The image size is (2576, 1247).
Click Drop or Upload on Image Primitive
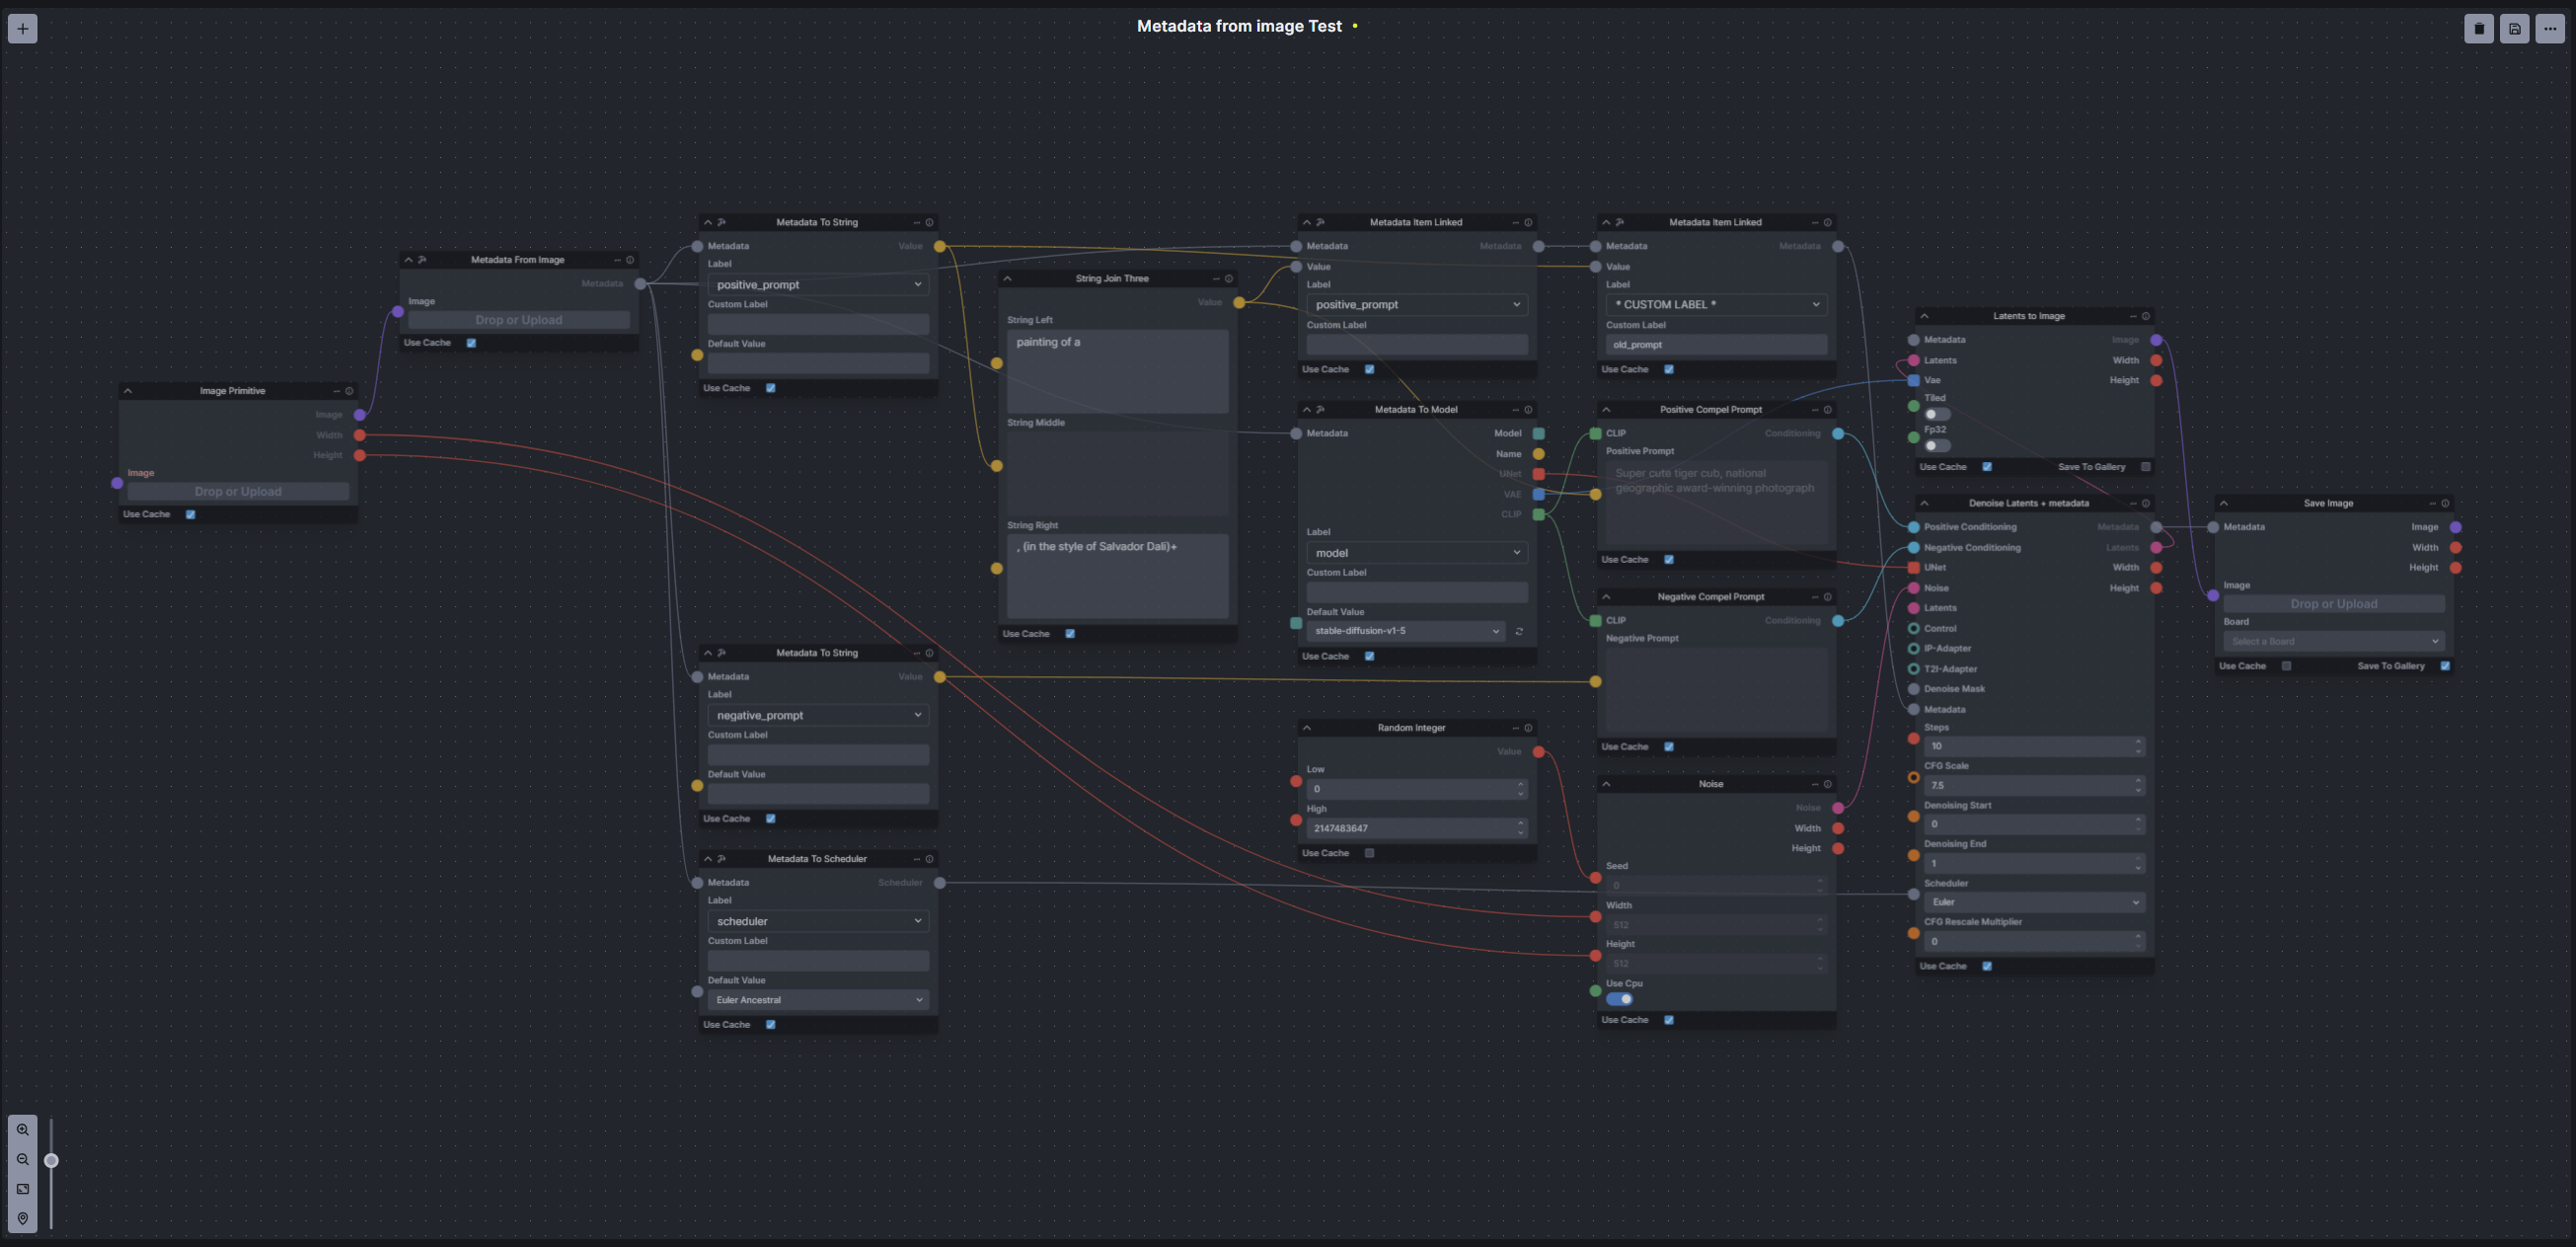238,492
